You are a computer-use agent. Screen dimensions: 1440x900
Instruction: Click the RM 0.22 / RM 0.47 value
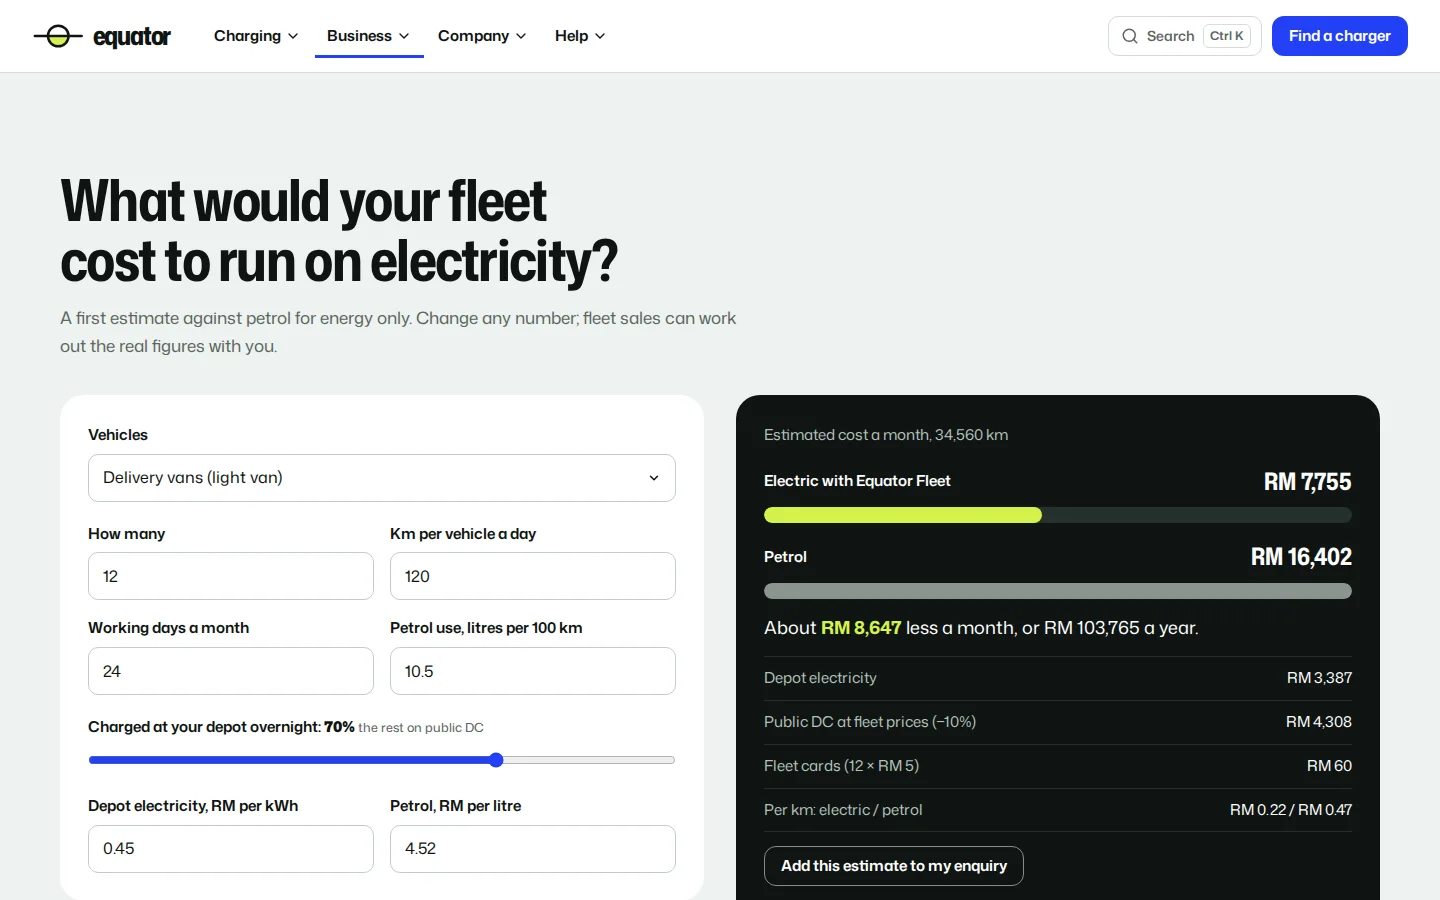pos(1290,810)
